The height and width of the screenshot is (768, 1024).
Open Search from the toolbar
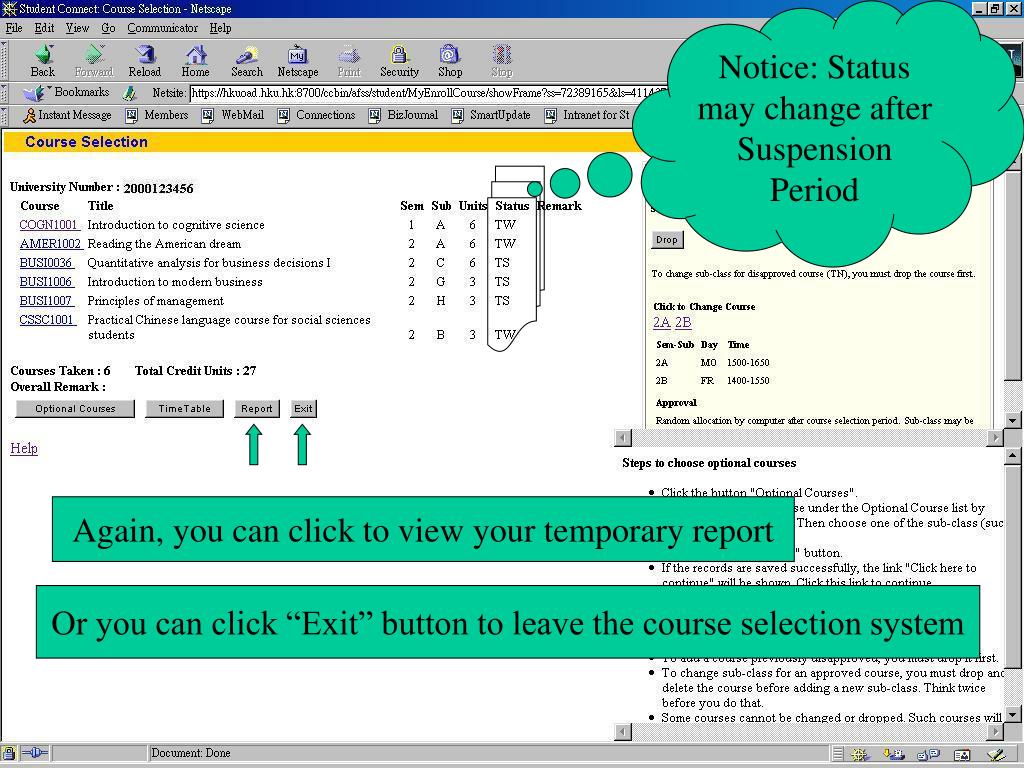click(247, 61)
